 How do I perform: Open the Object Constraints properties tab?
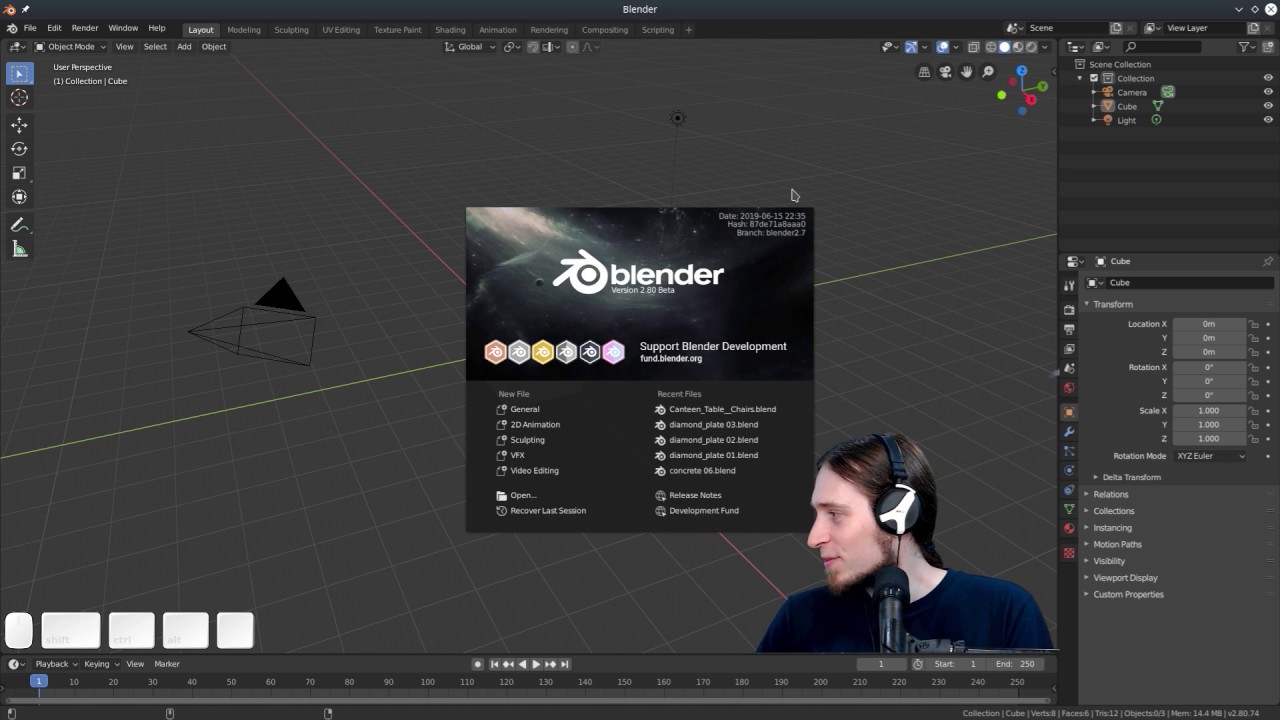[x=1069, y=490]
